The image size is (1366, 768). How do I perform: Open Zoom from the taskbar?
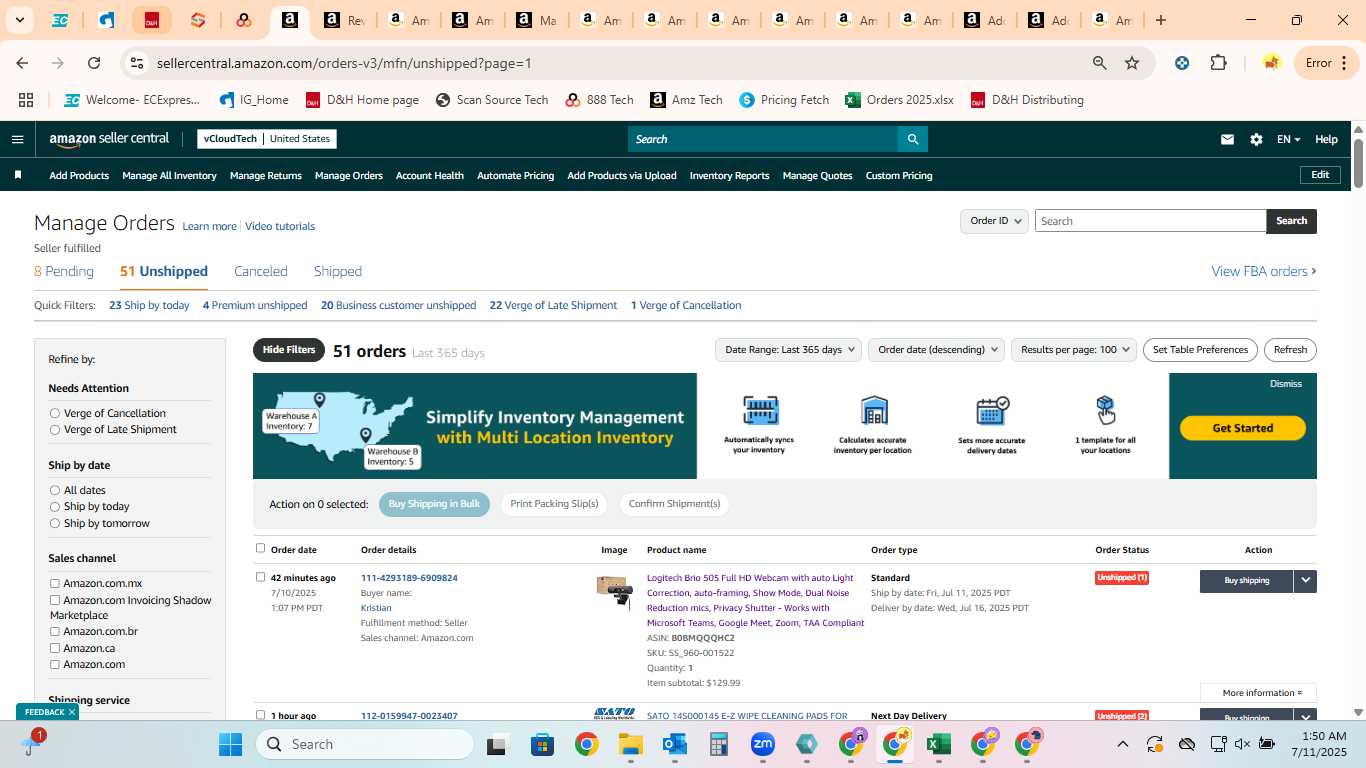click(763, 744)
